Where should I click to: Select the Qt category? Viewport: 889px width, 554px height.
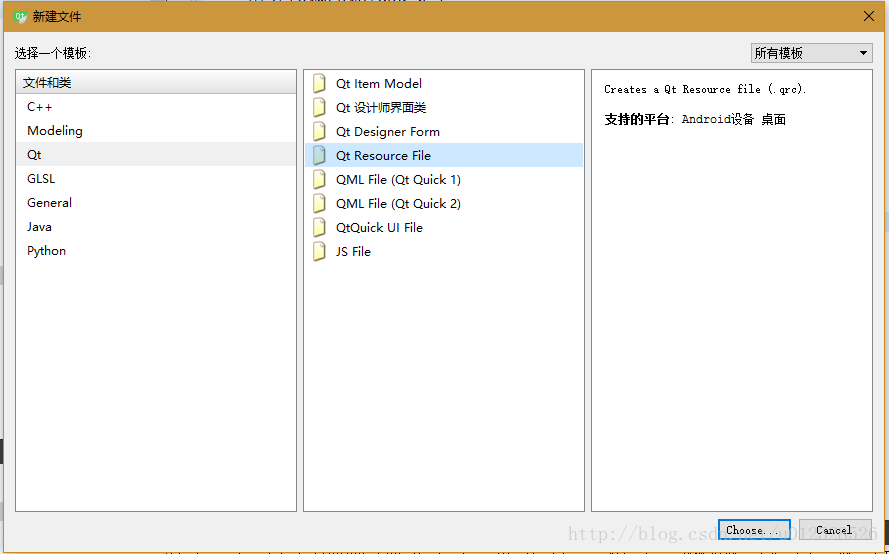156,154
